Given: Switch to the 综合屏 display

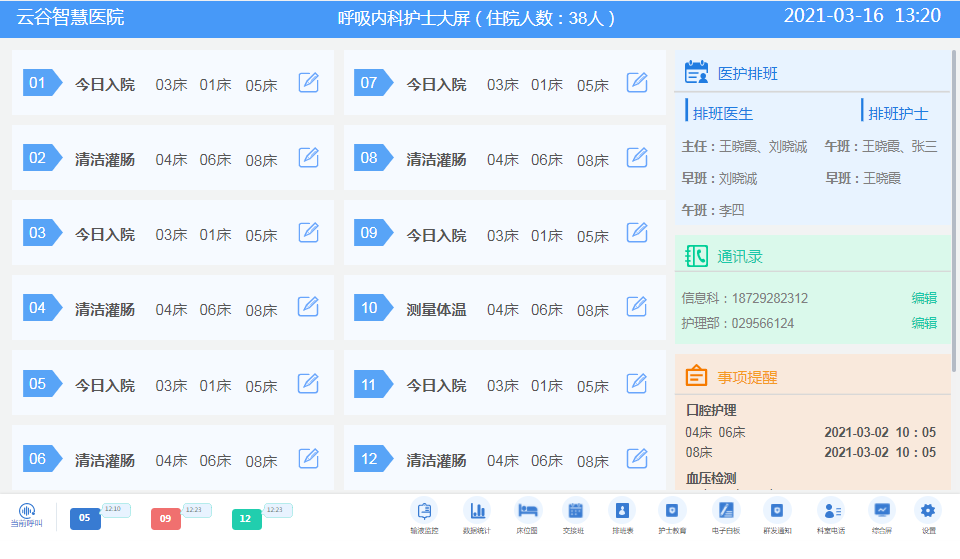Looking at the screenshot, I should click(881, 509).
